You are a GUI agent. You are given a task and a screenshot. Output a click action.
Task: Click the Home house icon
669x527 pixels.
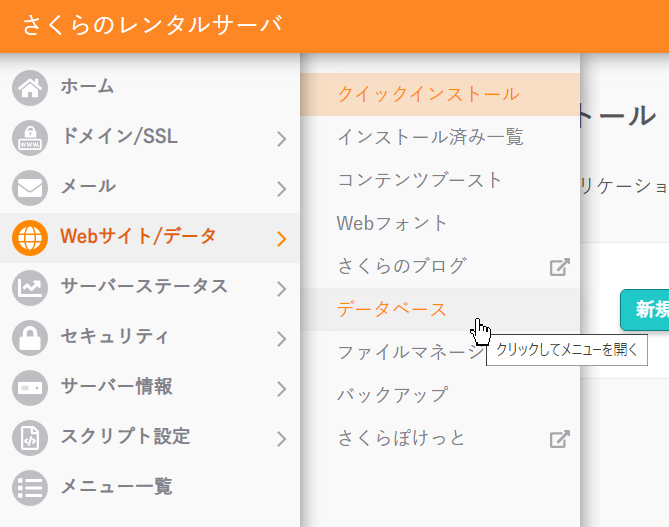click(x=30, y=88)
